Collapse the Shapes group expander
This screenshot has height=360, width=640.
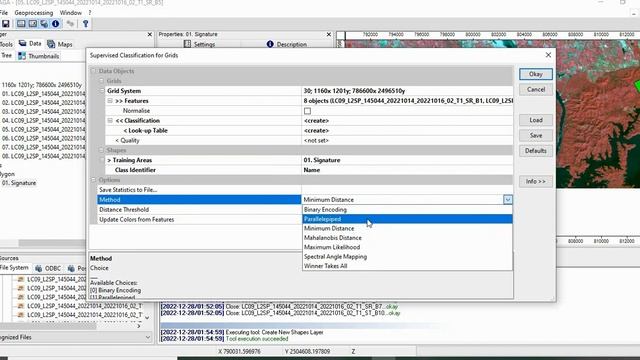point(102,150)
